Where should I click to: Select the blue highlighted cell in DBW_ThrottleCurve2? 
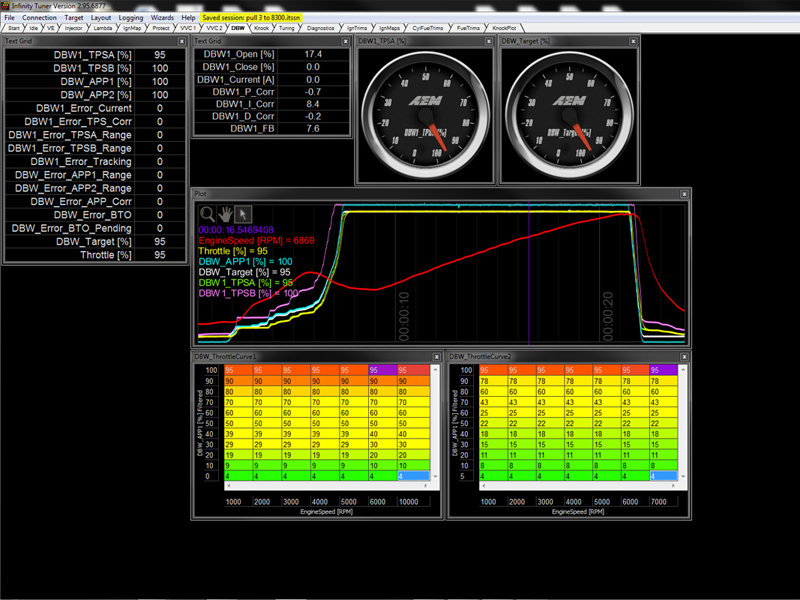pos(663,476)
